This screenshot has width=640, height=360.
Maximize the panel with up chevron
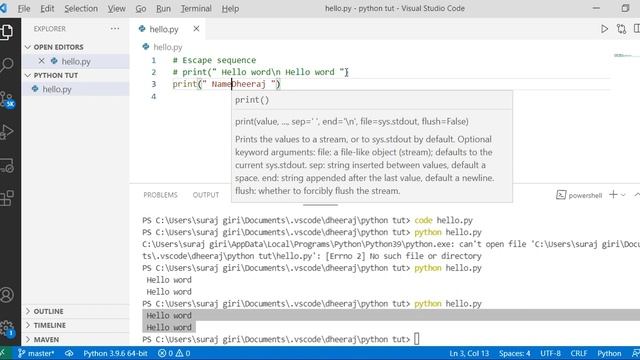pyautogui.click(x=637, y=195)
